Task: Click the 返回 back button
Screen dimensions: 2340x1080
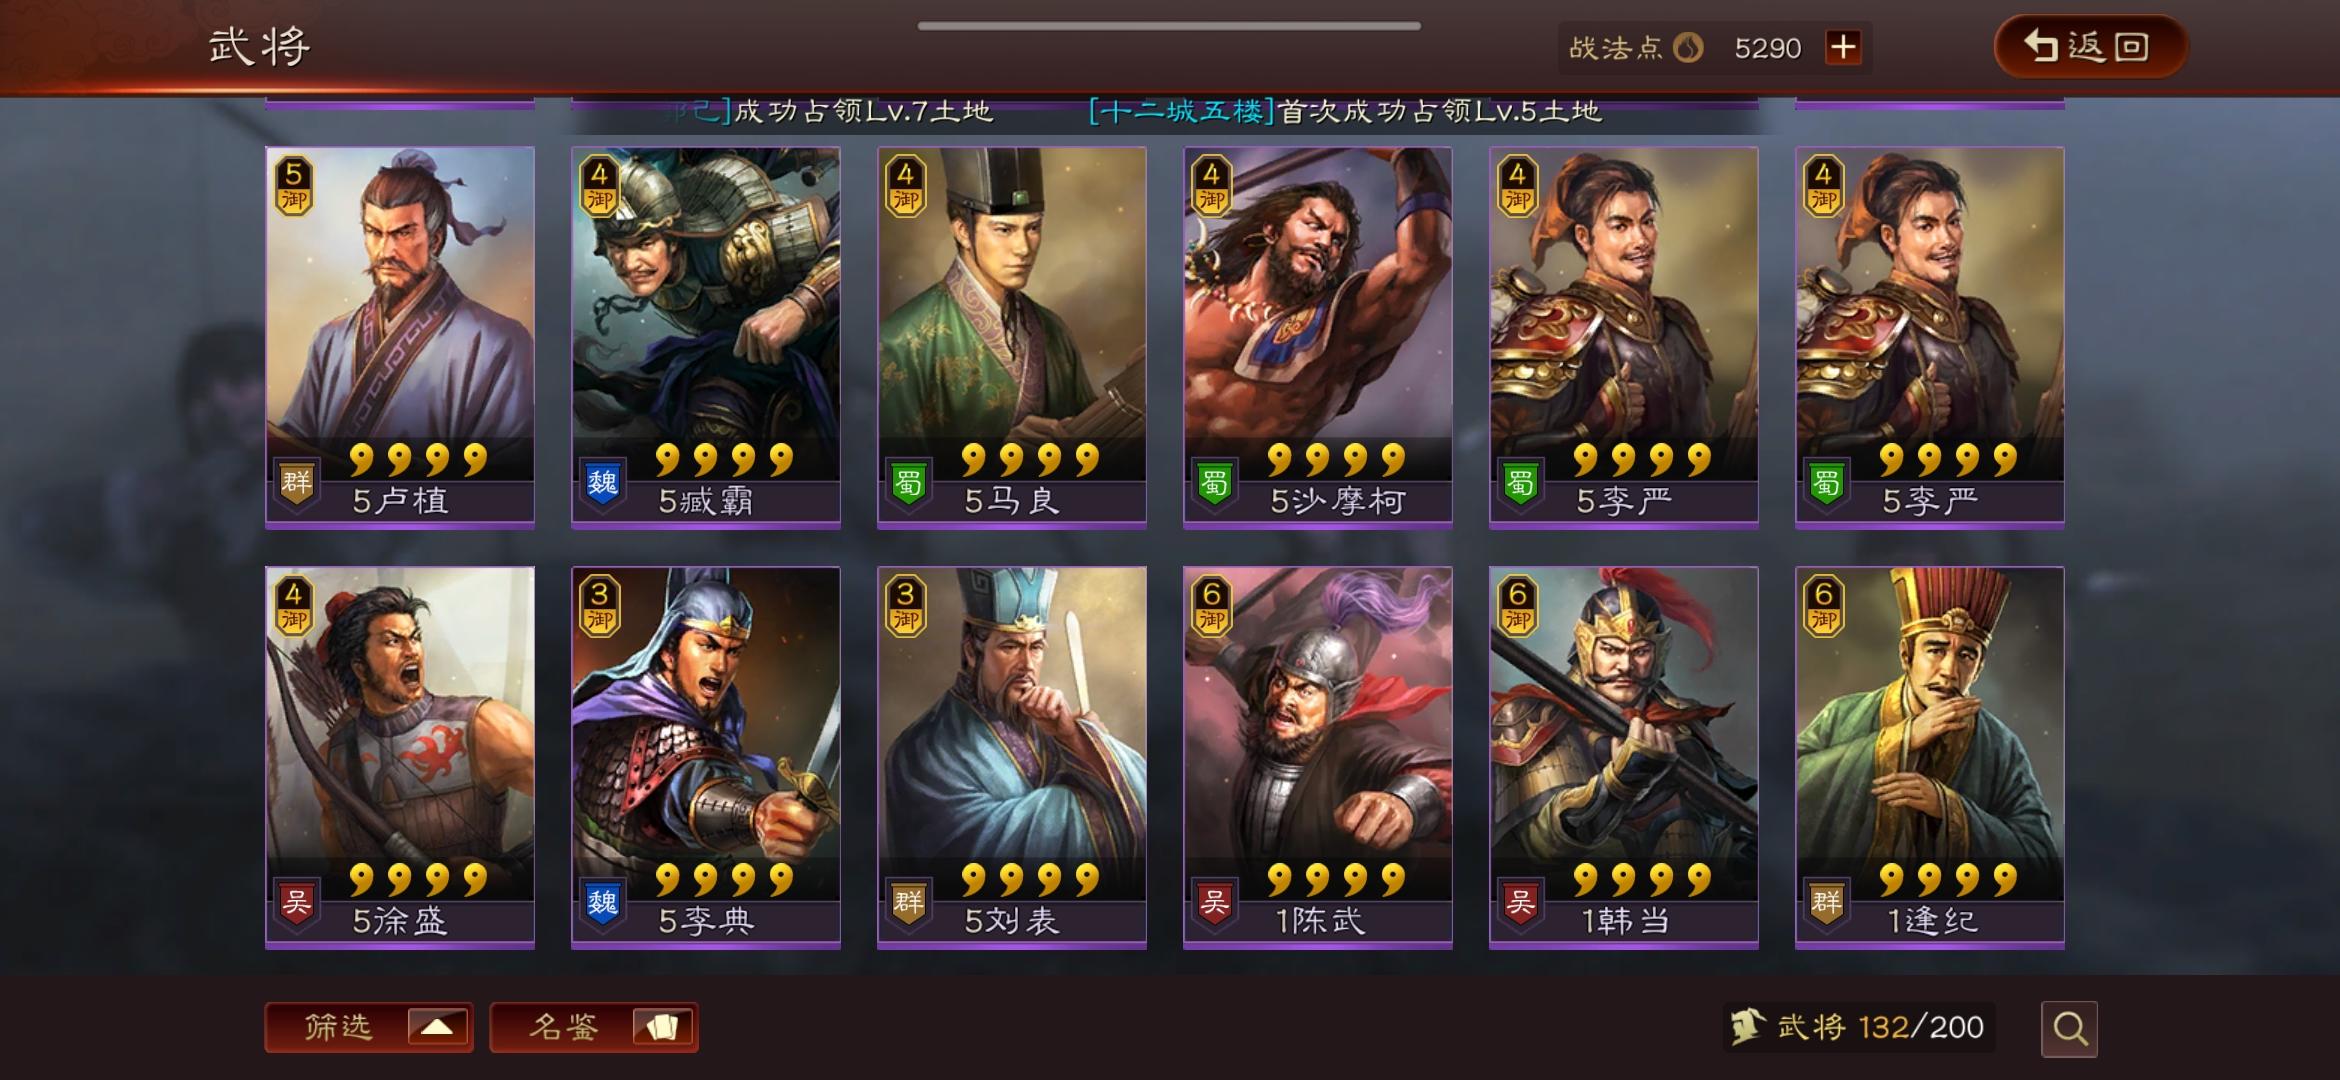Action: coord(2091,46)
